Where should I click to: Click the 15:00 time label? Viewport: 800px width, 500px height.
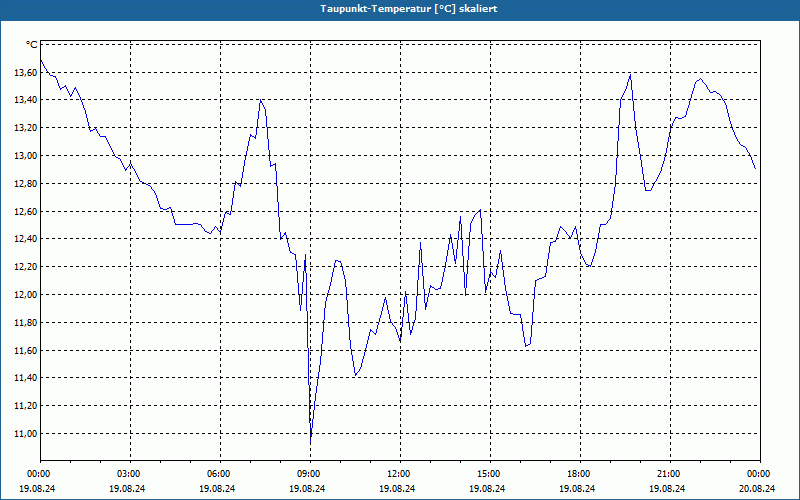point(490,474)
